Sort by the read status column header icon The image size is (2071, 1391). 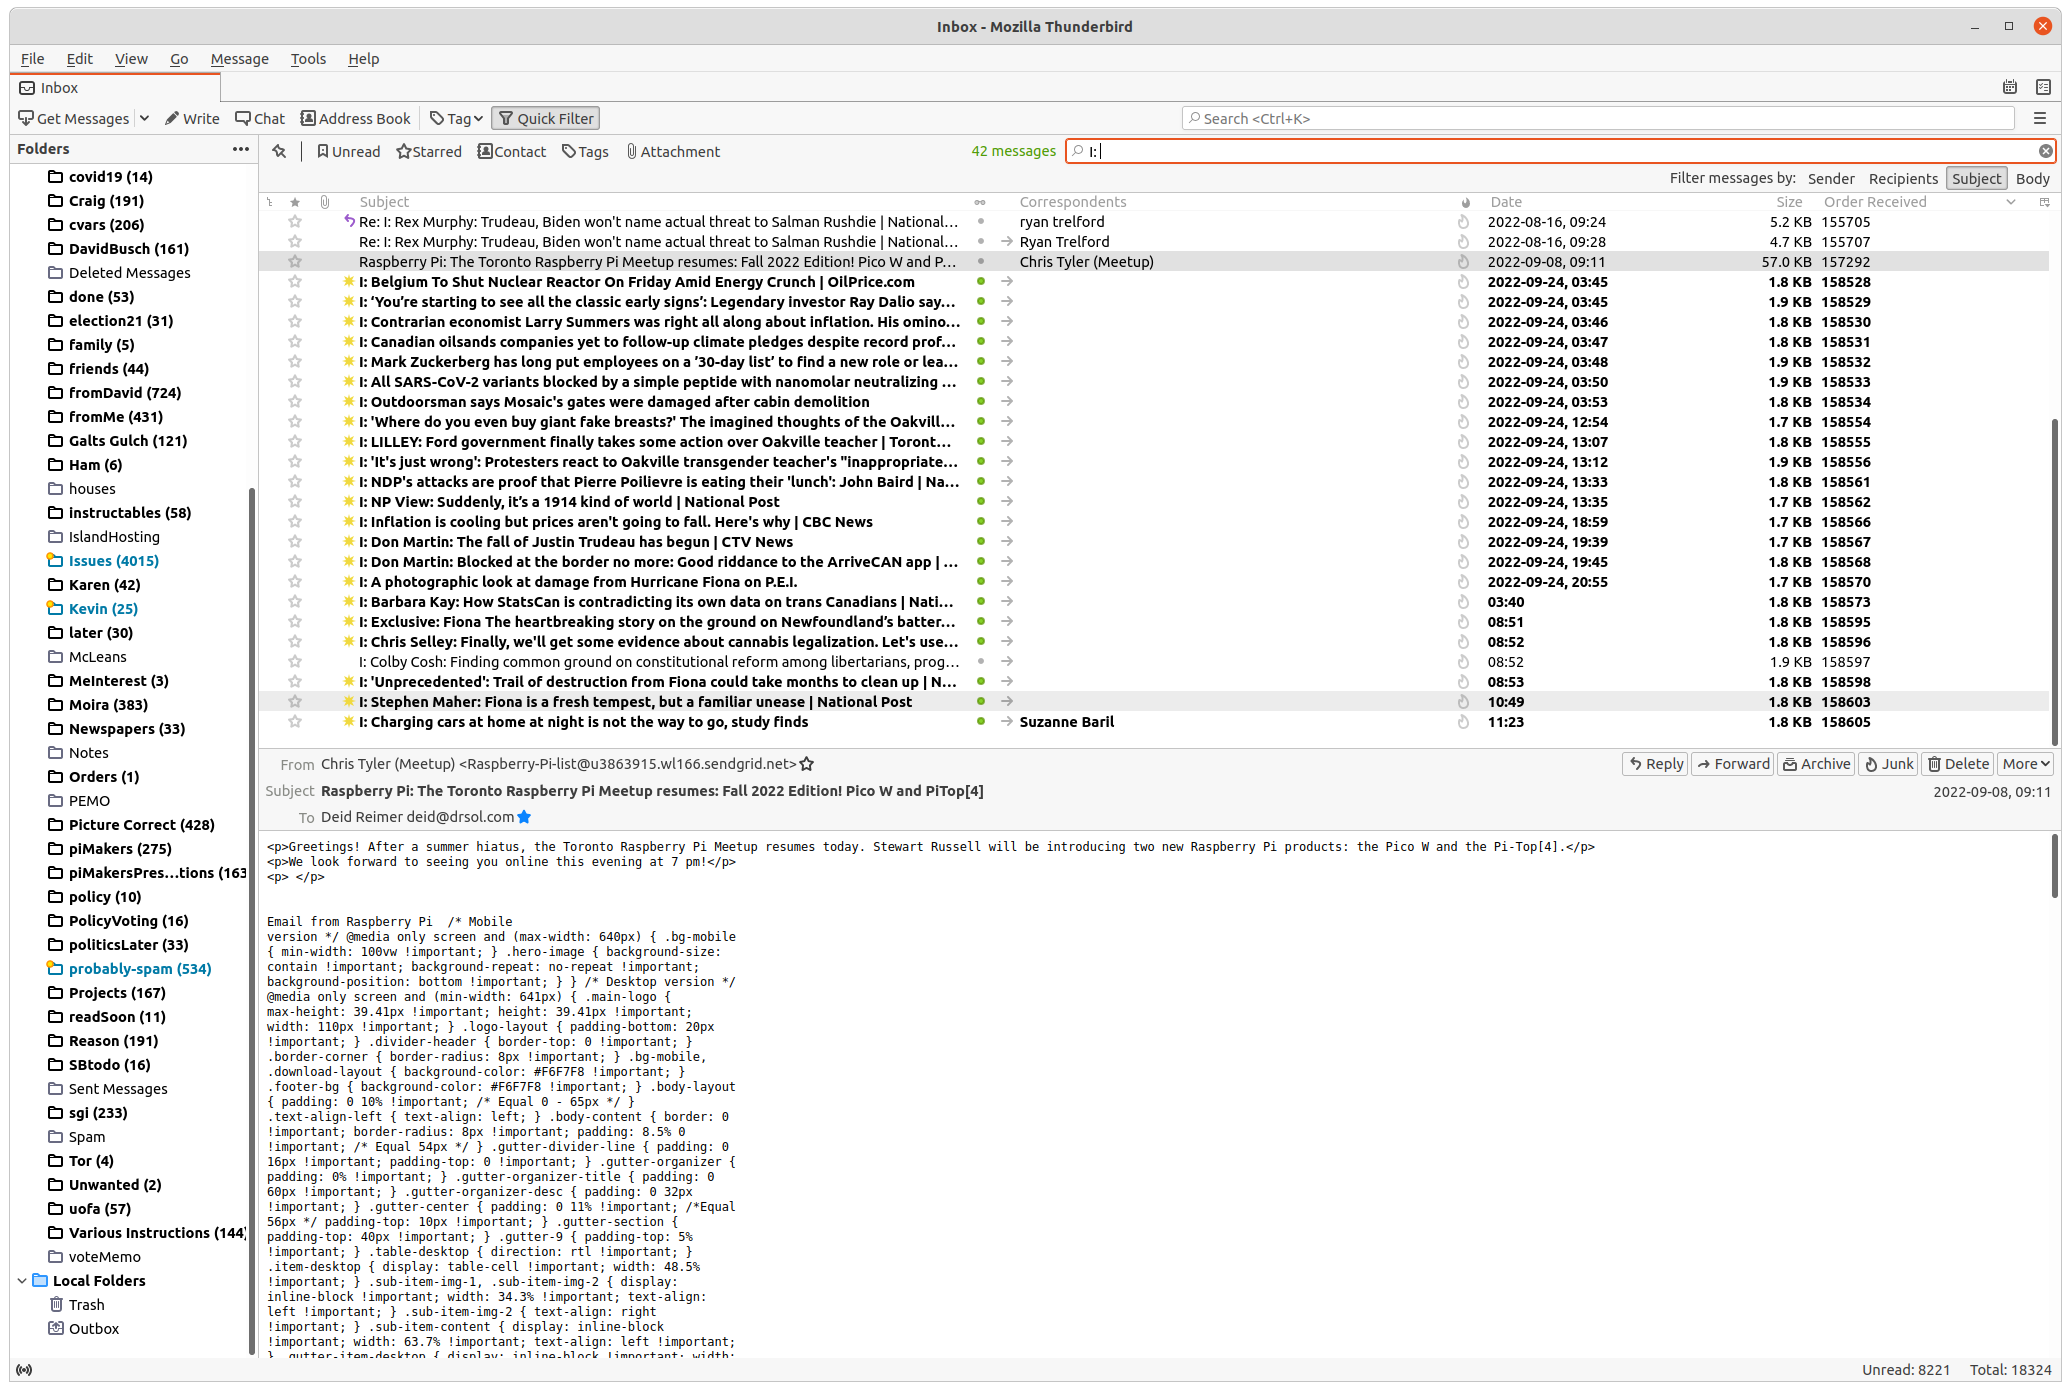(980, 202)
